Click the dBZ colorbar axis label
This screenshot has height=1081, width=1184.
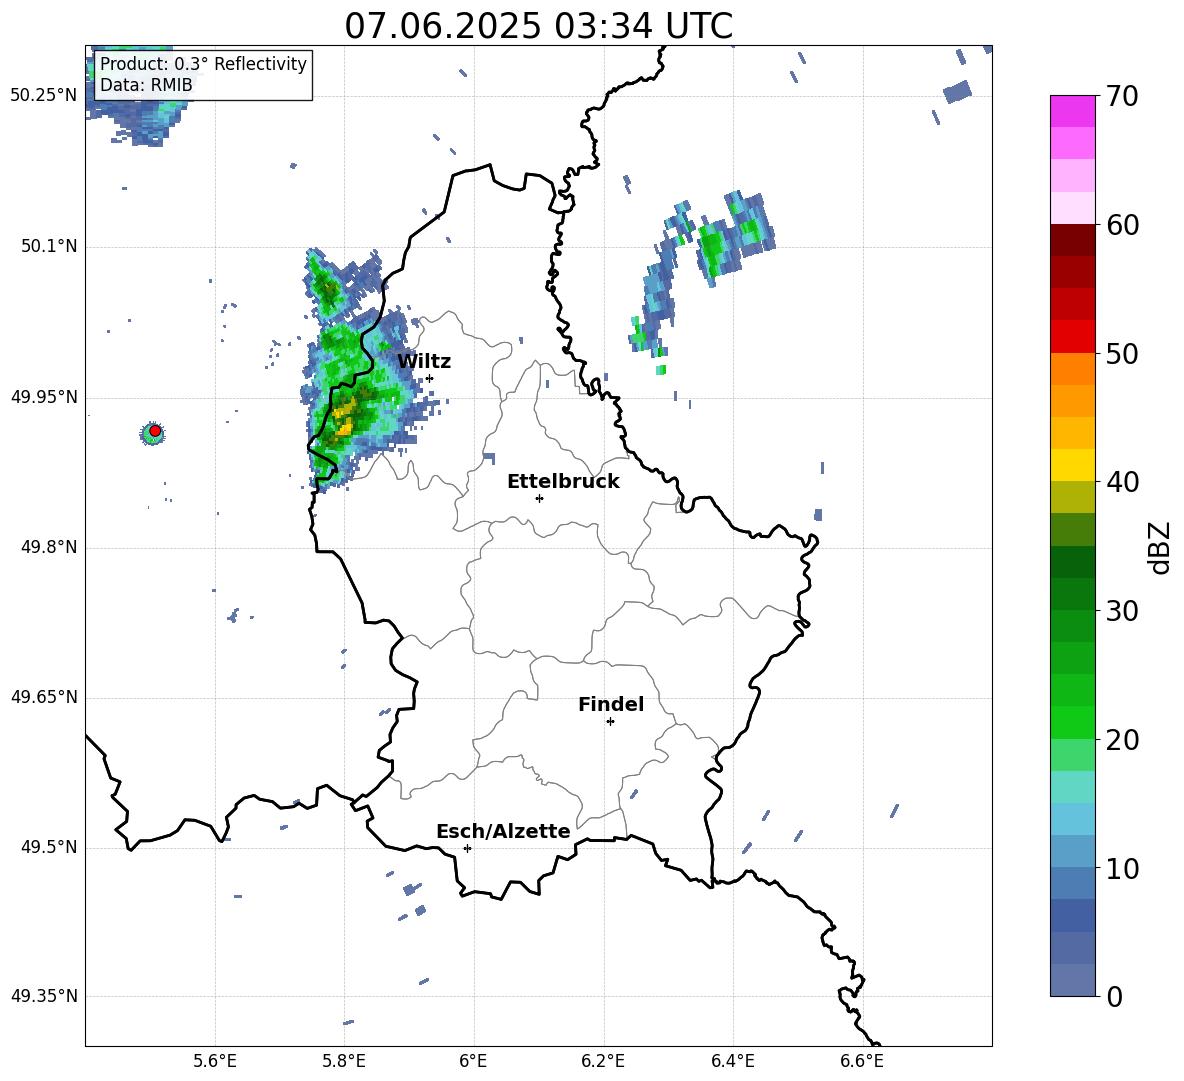[x=1158, y=547]
